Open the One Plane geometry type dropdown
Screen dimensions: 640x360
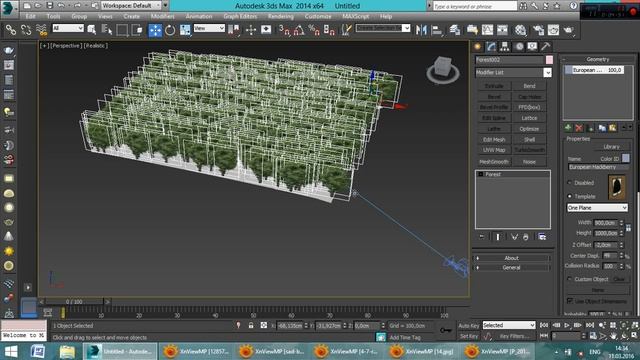[x=597, y=208]
